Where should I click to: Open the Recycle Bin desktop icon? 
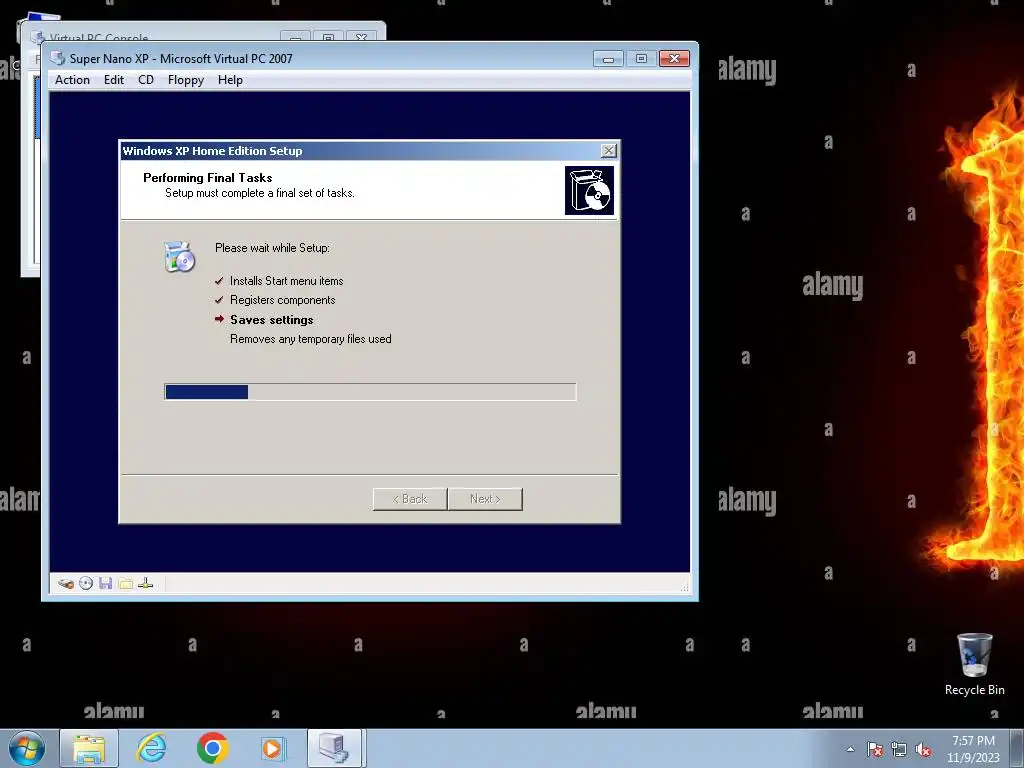[x=974, y=664]
